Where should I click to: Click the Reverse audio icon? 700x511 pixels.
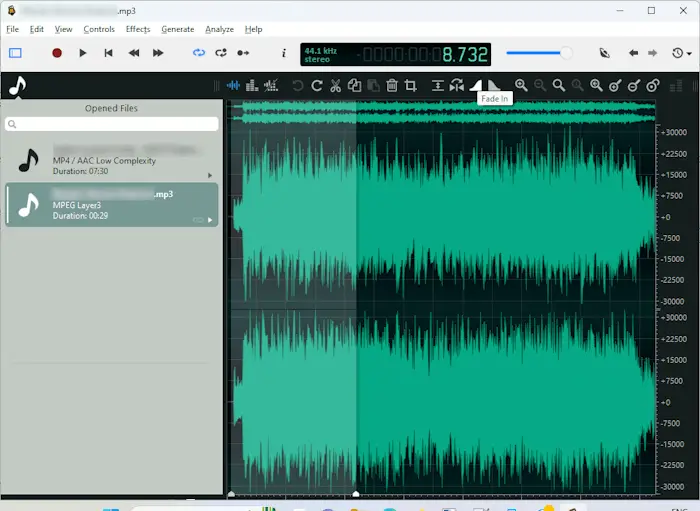click(457, 85)
